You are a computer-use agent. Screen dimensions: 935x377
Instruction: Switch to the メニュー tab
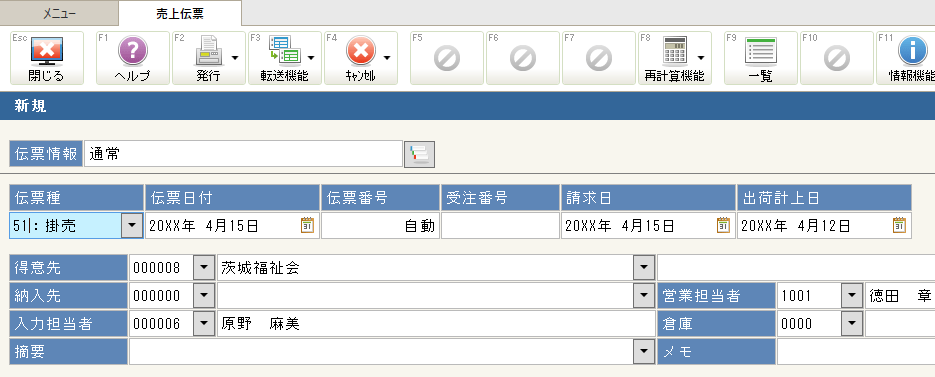tap(59, 14)
